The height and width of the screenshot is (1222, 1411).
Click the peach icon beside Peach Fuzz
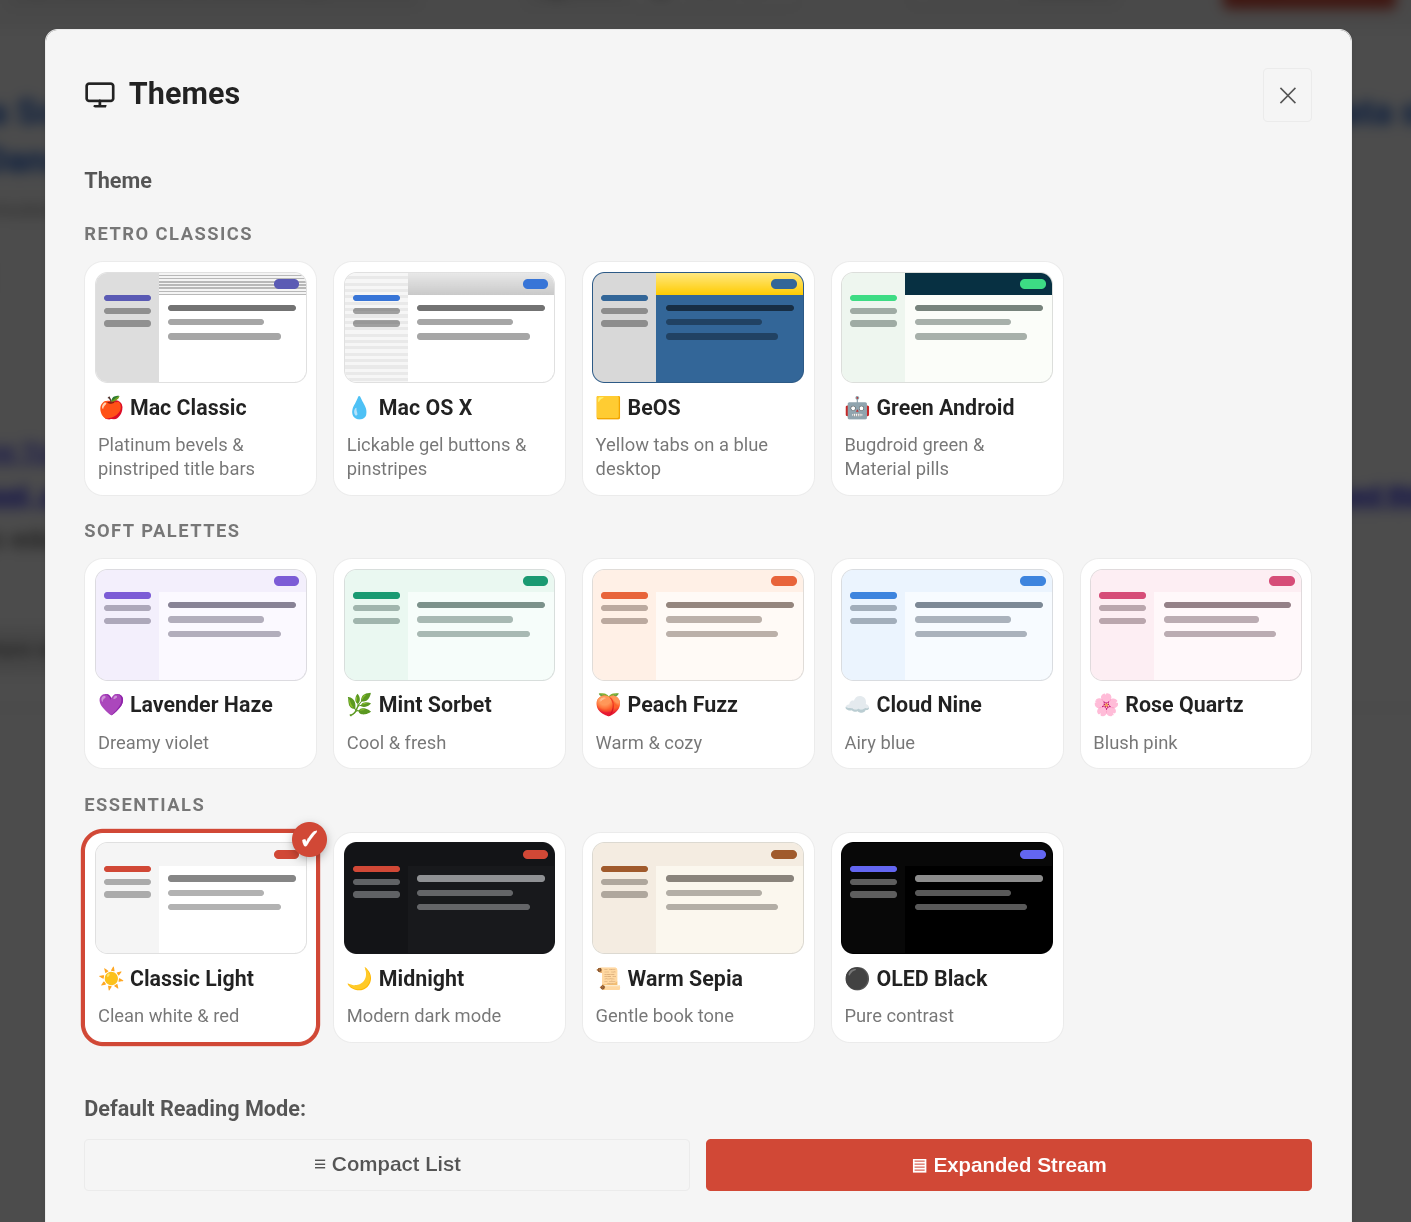[x=608, y=705]
